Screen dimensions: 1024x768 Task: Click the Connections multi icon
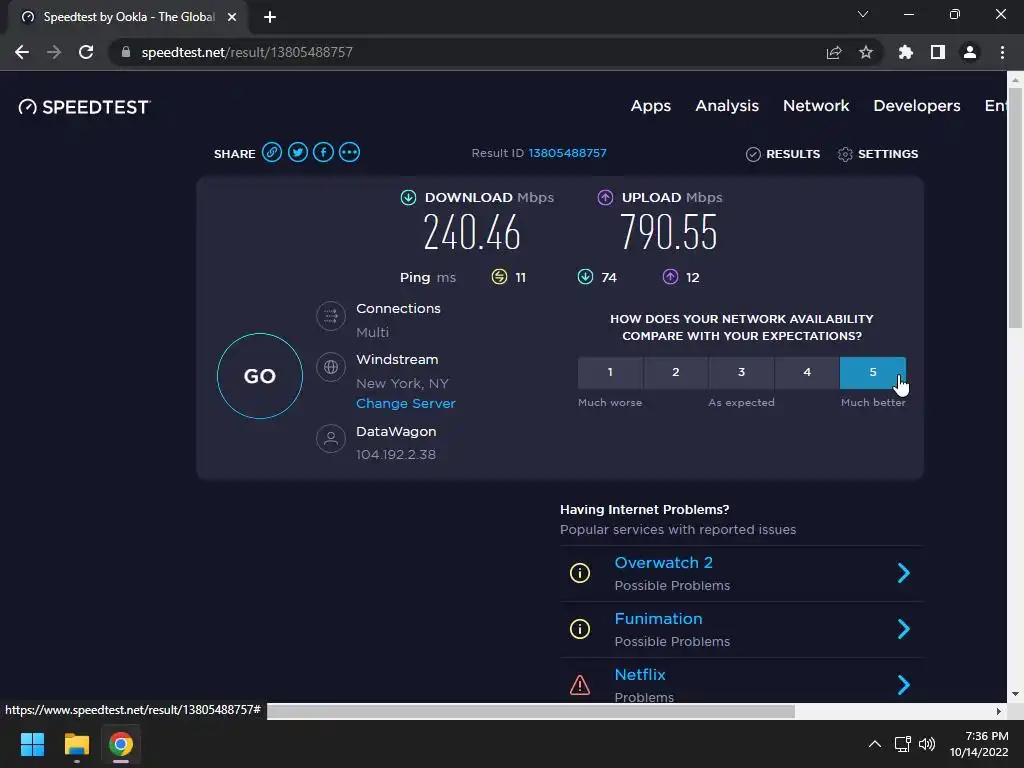pyautogui.click(x=331, y=316)
